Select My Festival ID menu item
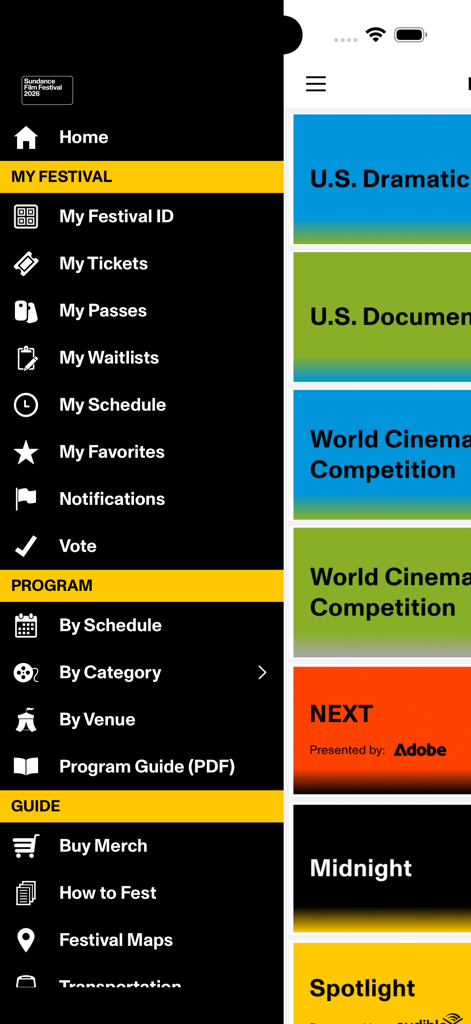This screenshot has width=471, height=1024. [116, 216]
